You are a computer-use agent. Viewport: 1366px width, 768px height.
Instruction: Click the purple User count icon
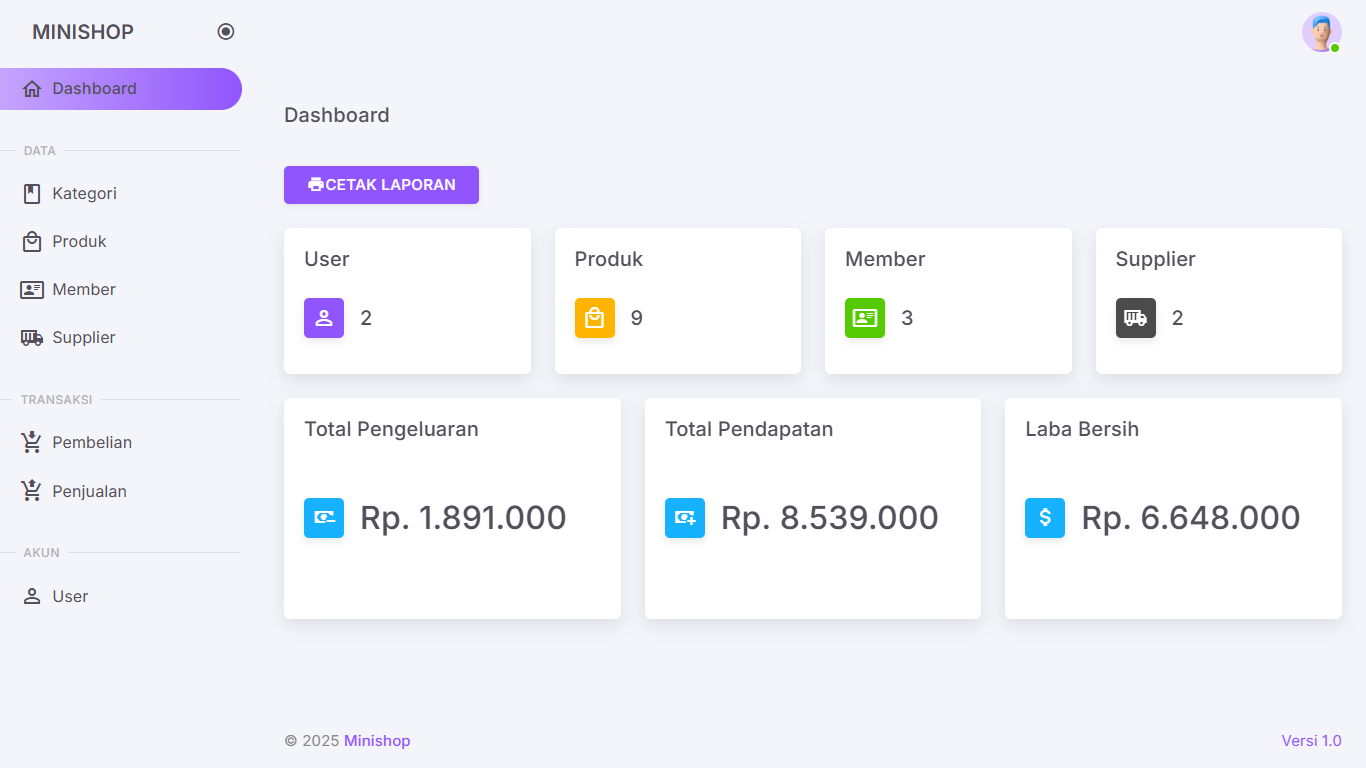(x=324, y=318)
